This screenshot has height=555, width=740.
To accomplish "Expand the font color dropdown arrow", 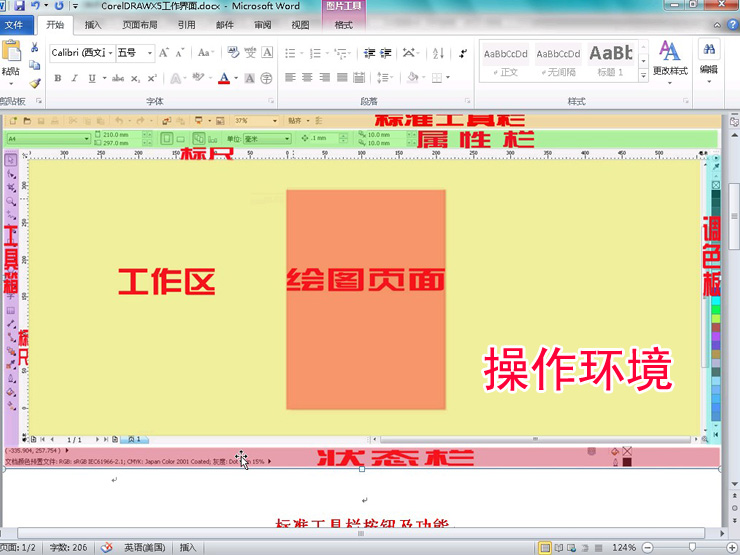I will pos(237,78).
